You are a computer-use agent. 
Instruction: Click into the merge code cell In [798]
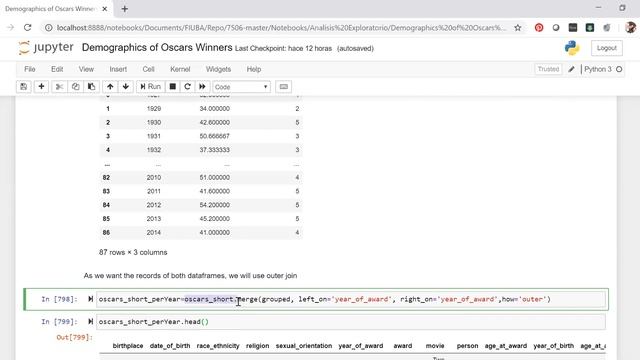[x=351, y=299]
